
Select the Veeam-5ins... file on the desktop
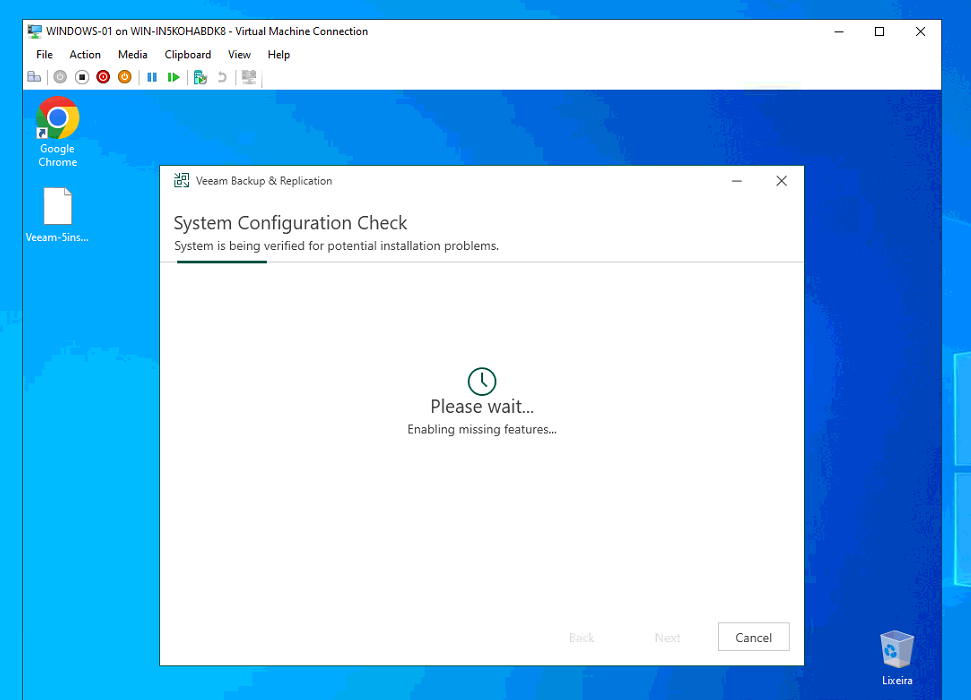pyautogui.click(x=58, y=215)
